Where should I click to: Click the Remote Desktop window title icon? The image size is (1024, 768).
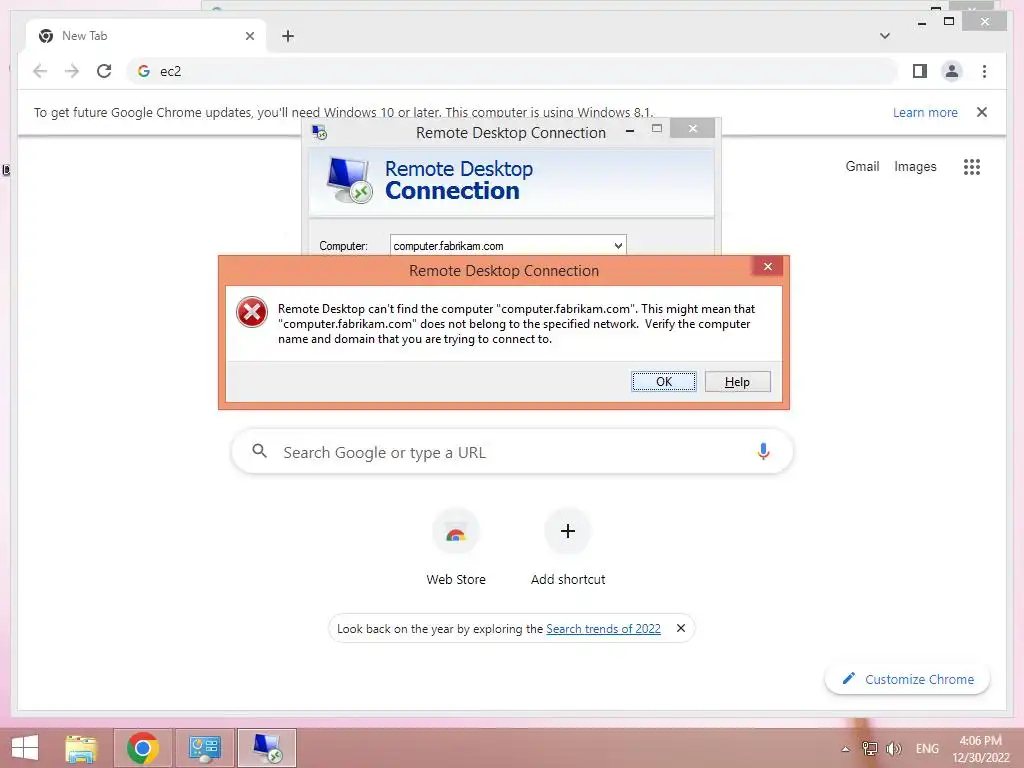coord(319,133)
